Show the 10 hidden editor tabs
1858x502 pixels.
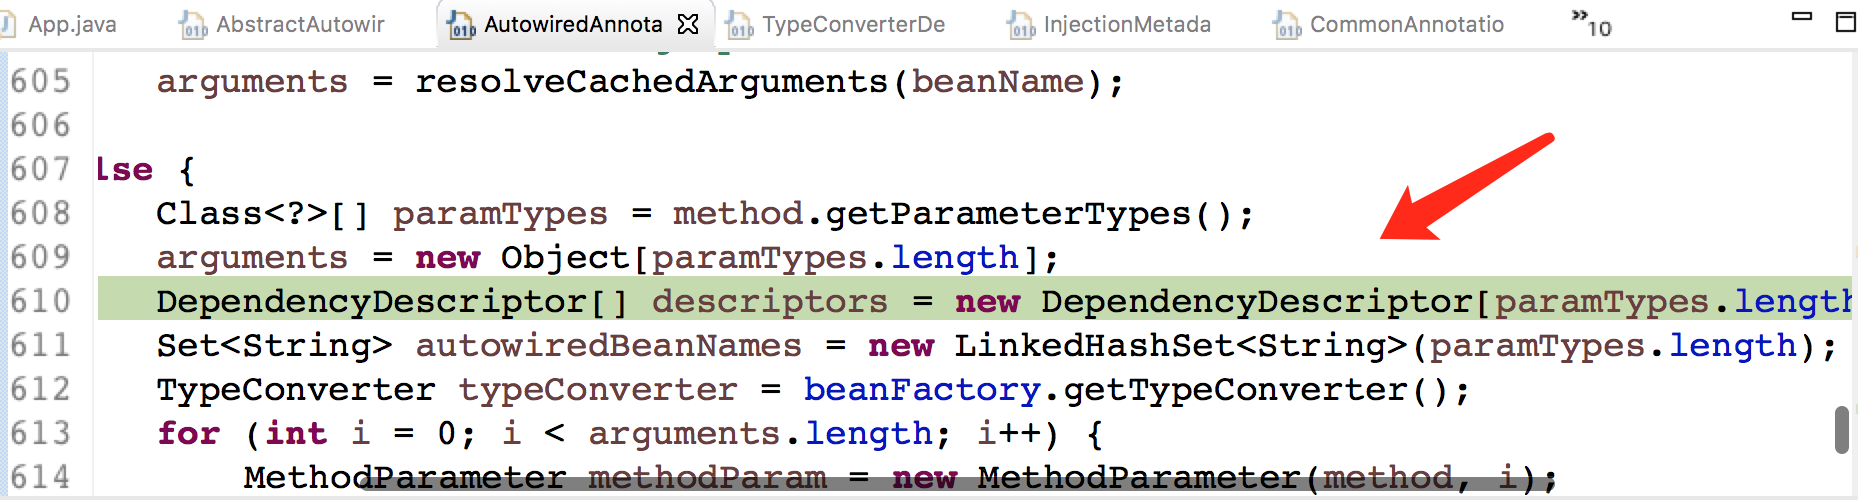pos(1591,24)
